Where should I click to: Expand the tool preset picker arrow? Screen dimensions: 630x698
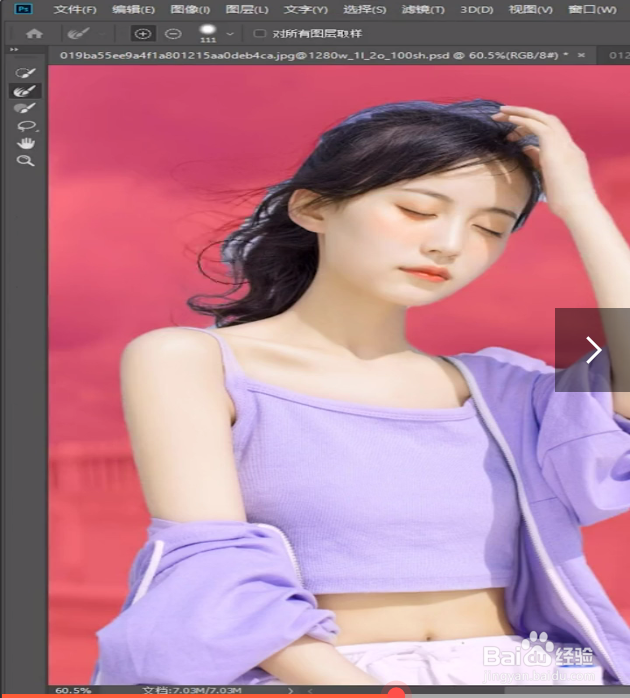point(102,34)
